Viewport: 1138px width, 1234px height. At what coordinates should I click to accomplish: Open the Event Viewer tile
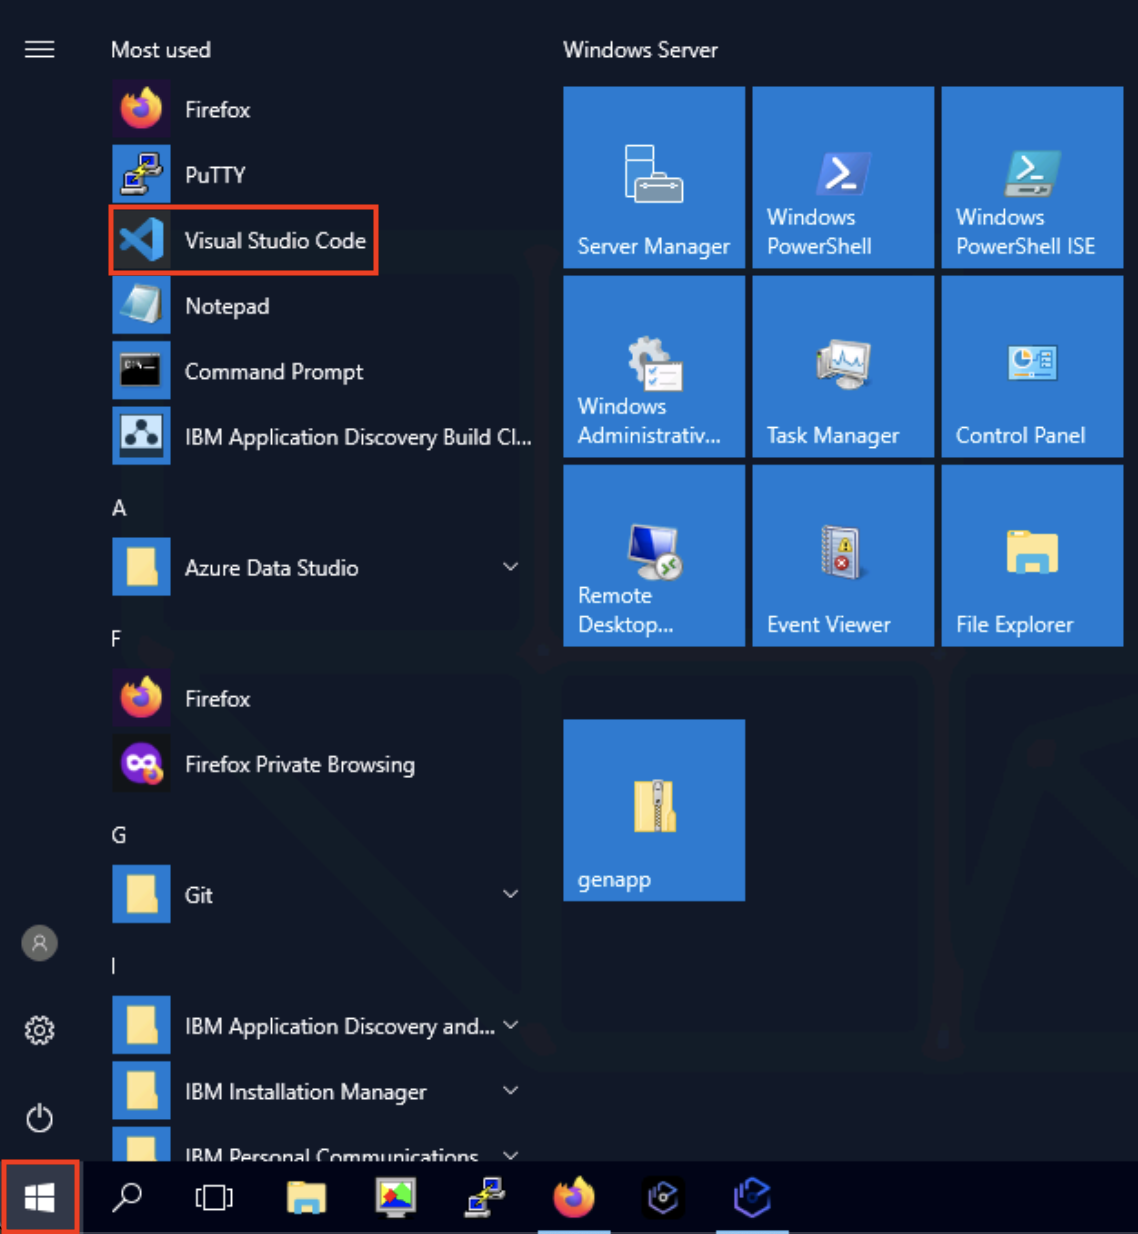click(843, 555)
